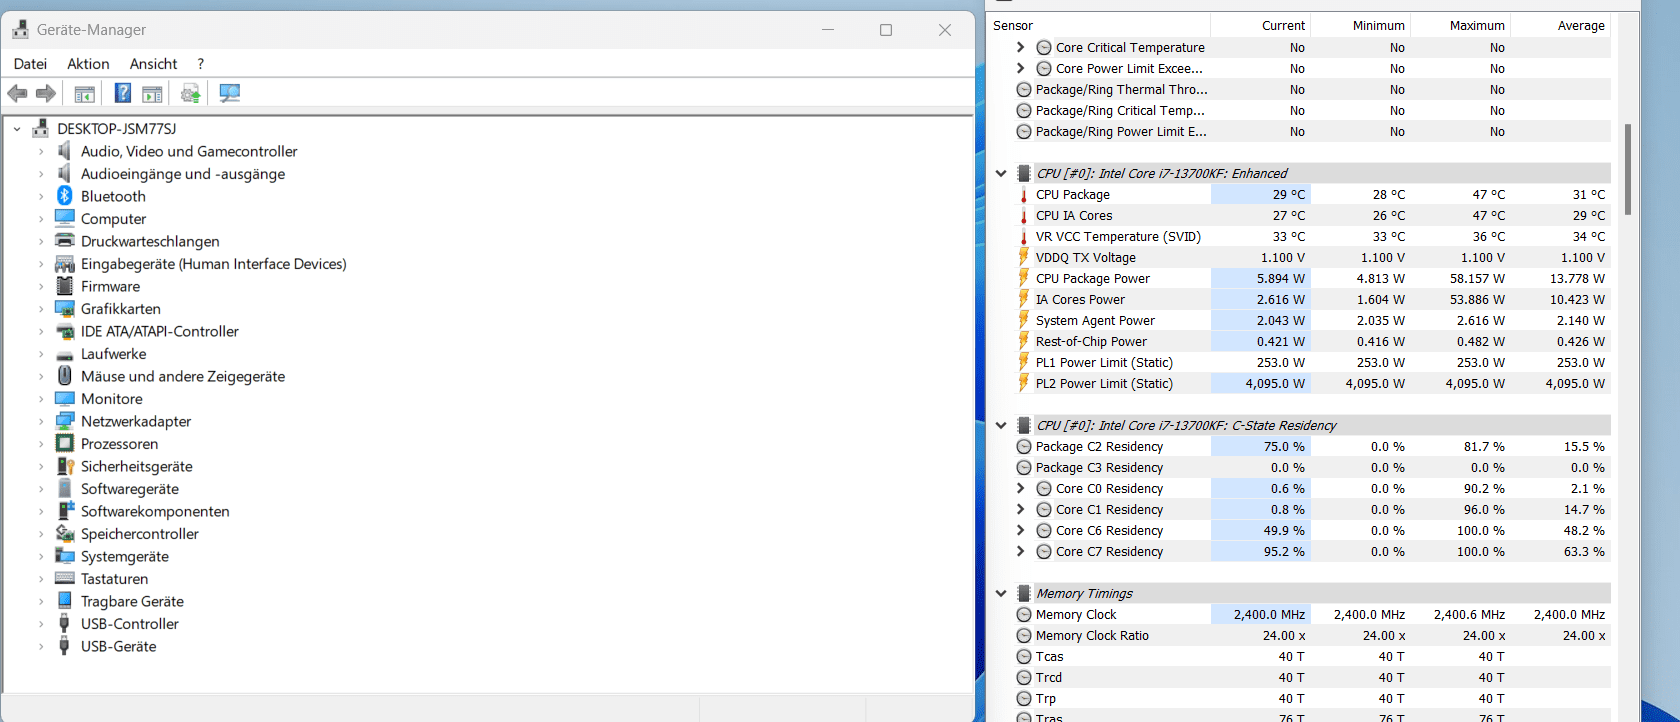The height and width of the screenshot is (722, 1680).
Task: Click the Memory Clock sensor circle icon
Action: click(1023, 615)
